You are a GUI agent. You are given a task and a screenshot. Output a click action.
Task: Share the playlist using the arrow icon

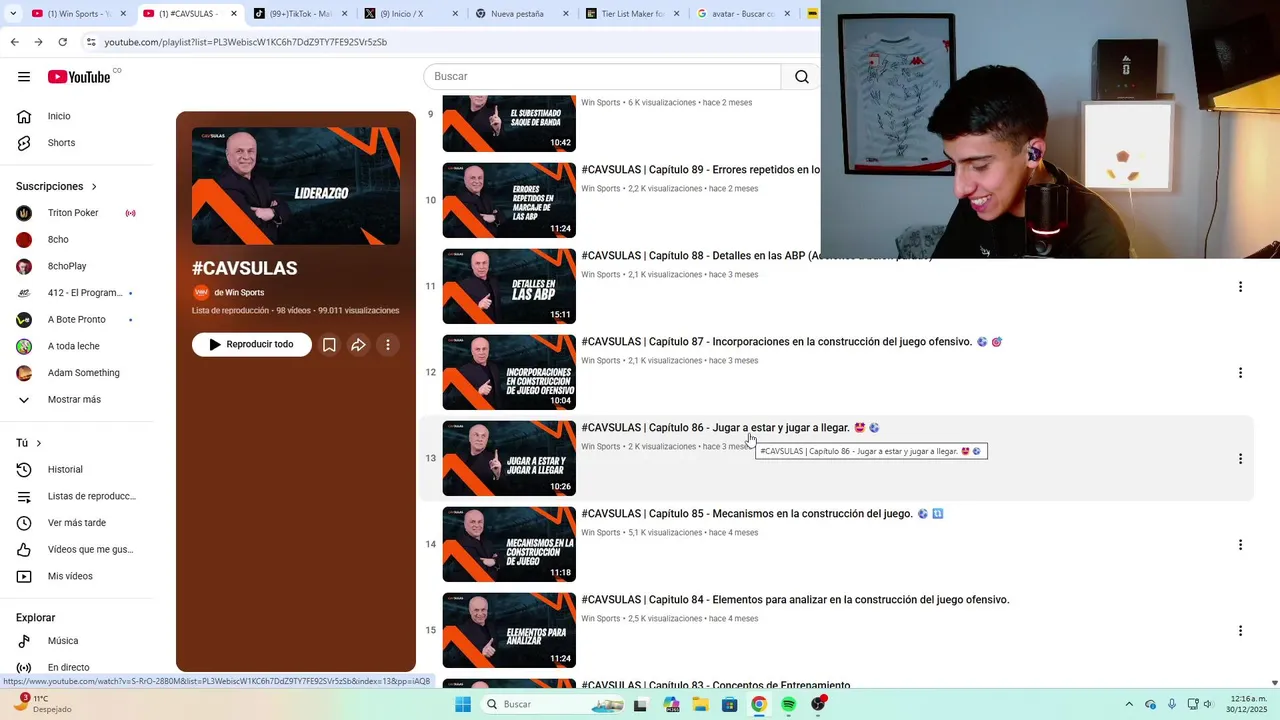coord(358,344)
